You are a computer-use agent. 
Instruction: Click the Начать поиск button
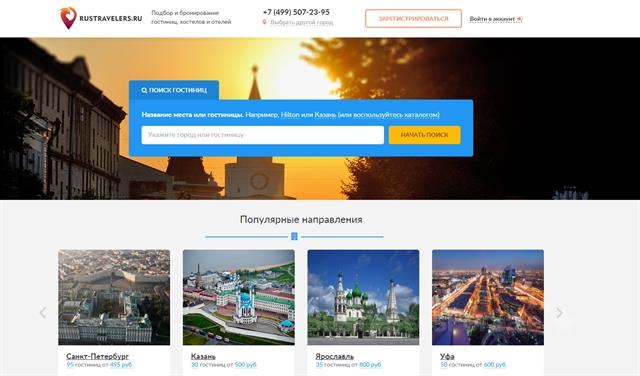tap(424, 135)
